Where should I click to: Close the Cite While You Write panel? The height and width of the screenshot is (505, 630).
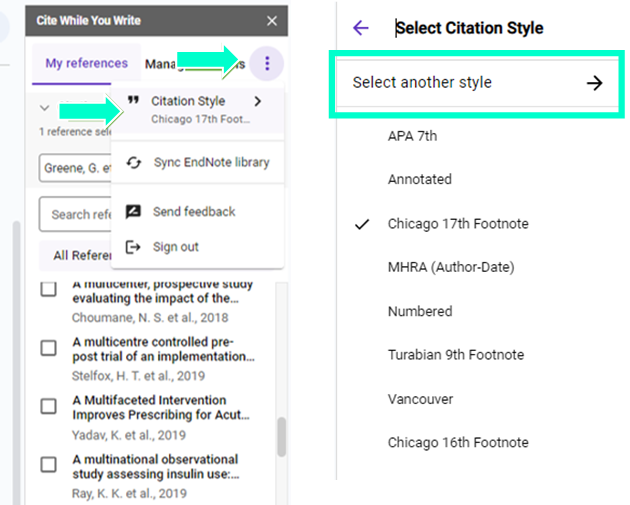tap(272, 21)
